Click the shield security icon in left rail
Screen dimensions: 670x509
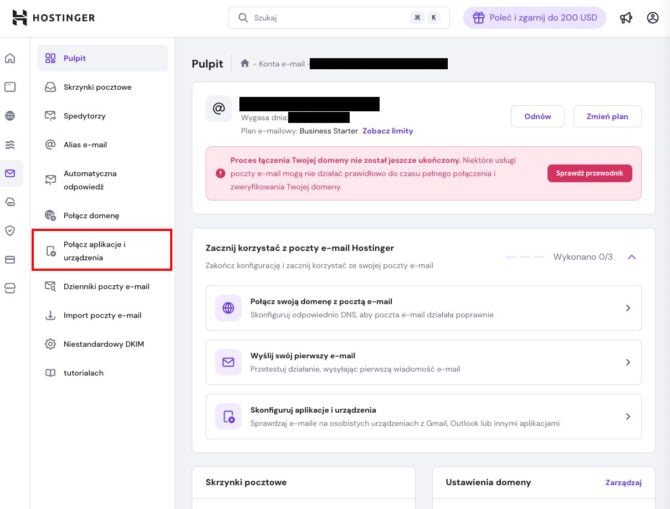click(x=10, y=230)
